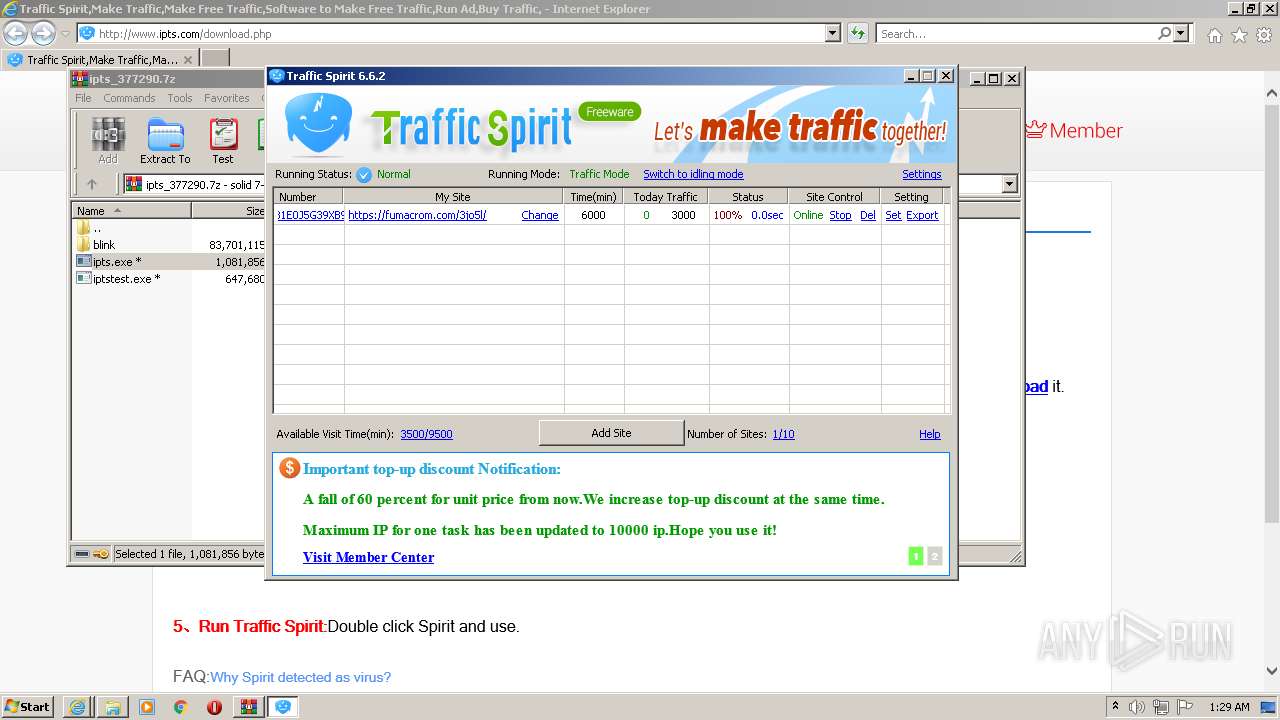Click Available Visit Time 3500/9500 link
1280x720 pixels.
426,434
